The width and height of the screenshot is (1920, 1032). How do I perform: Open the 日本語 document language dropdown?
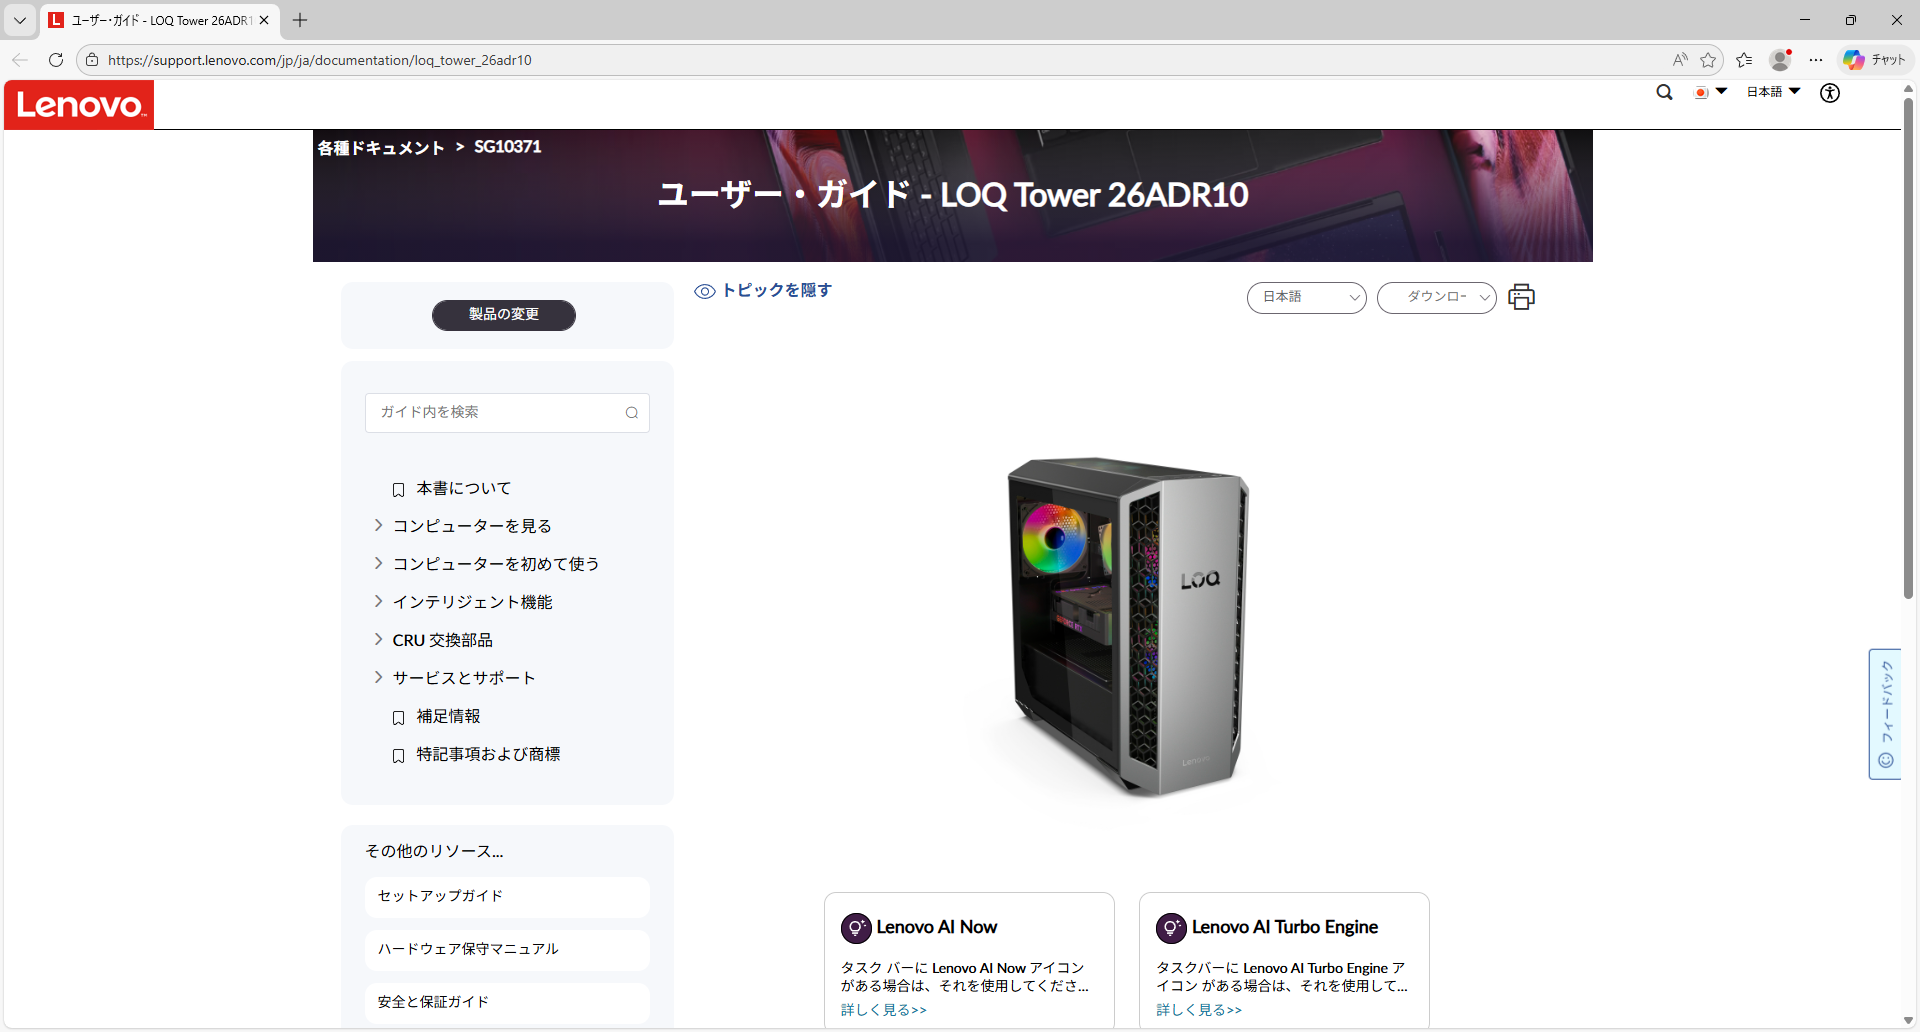pyautogui.click(x=1306, y=297)
